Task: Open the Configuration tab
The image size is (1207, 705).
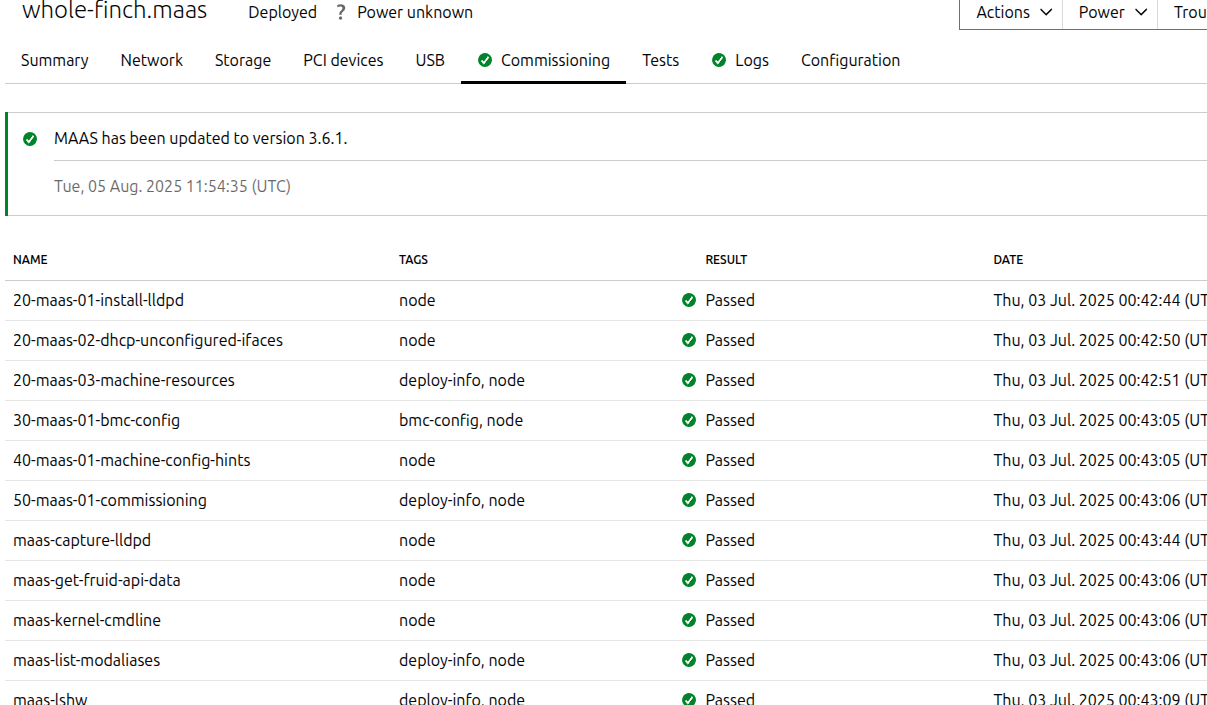Action: pyautogui.click(x=850, y=60)
